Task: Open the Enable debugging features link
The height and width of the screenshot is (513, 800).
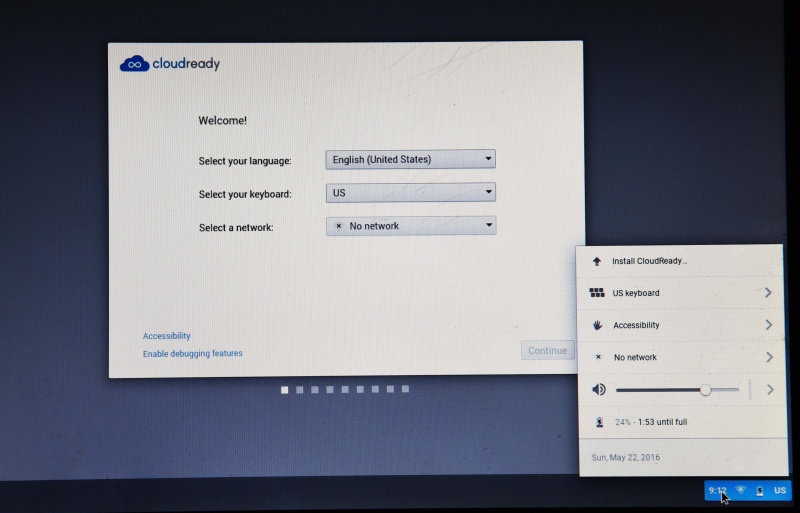Action: pos(192,353)
